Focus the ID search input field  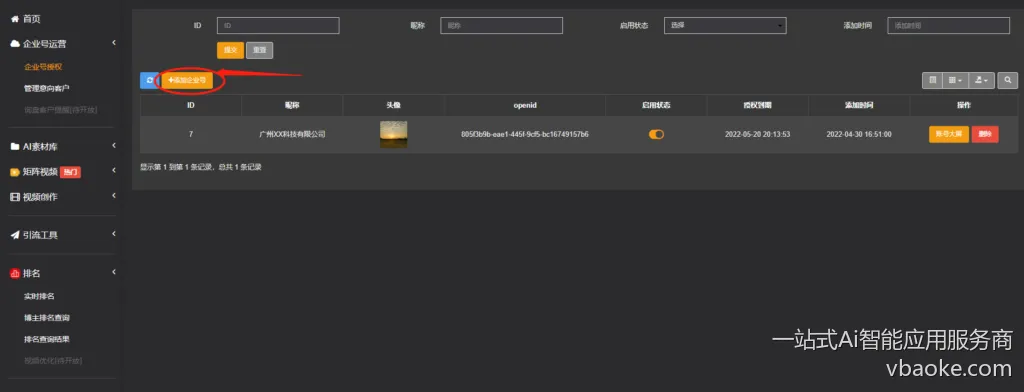pos(278,25)
